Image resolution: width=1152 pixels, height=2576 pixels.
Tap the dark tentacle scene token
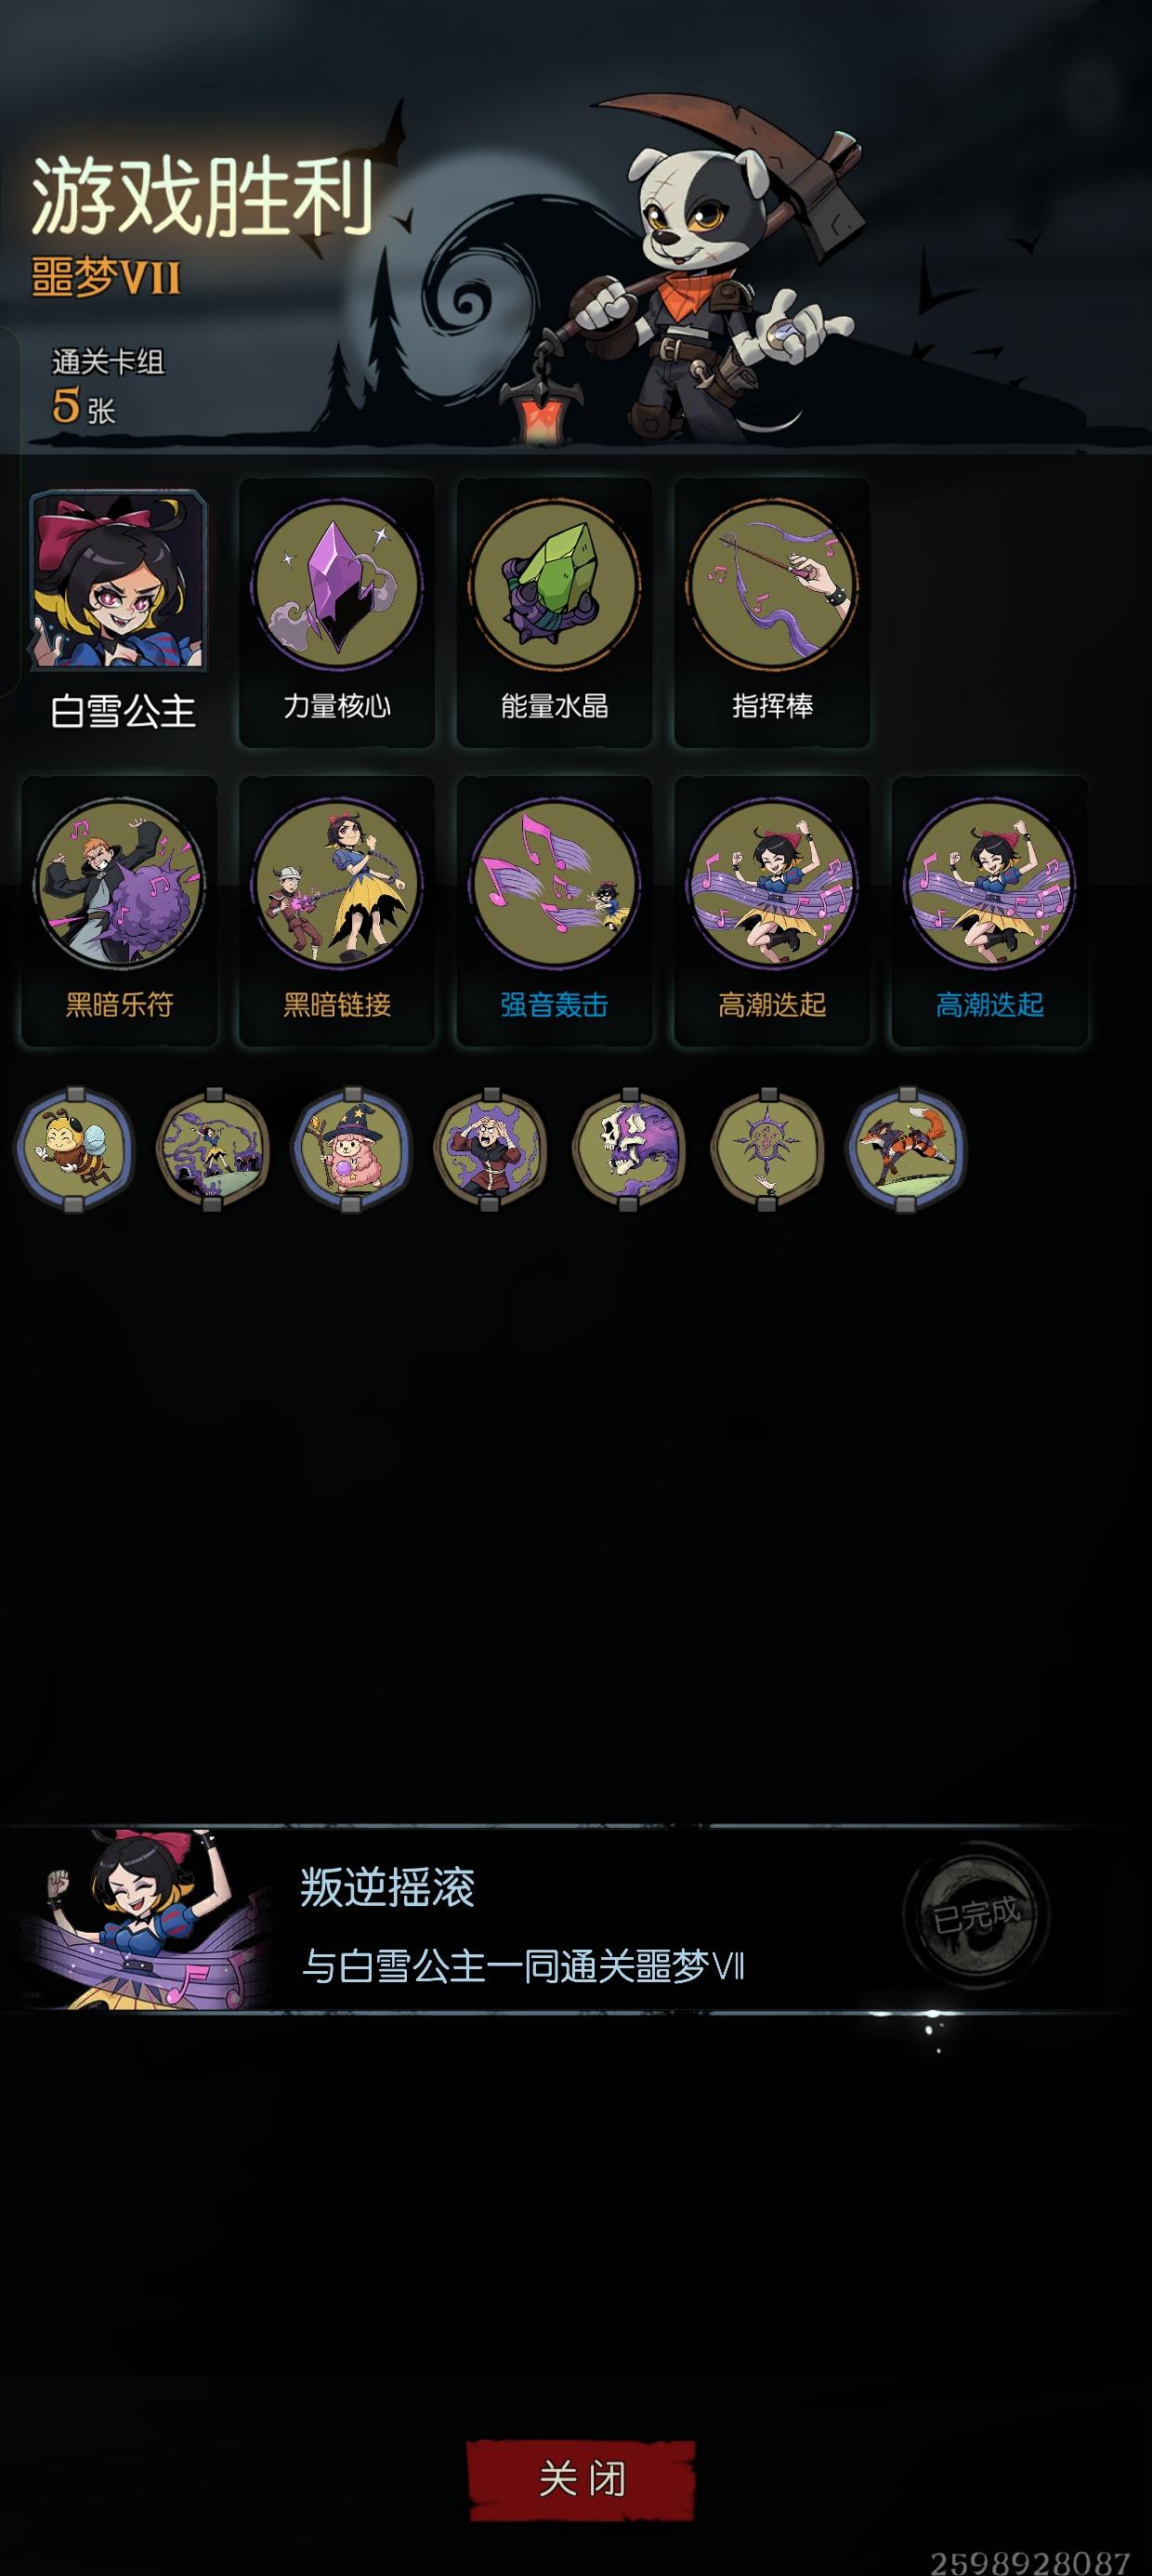pos(212,1149)
